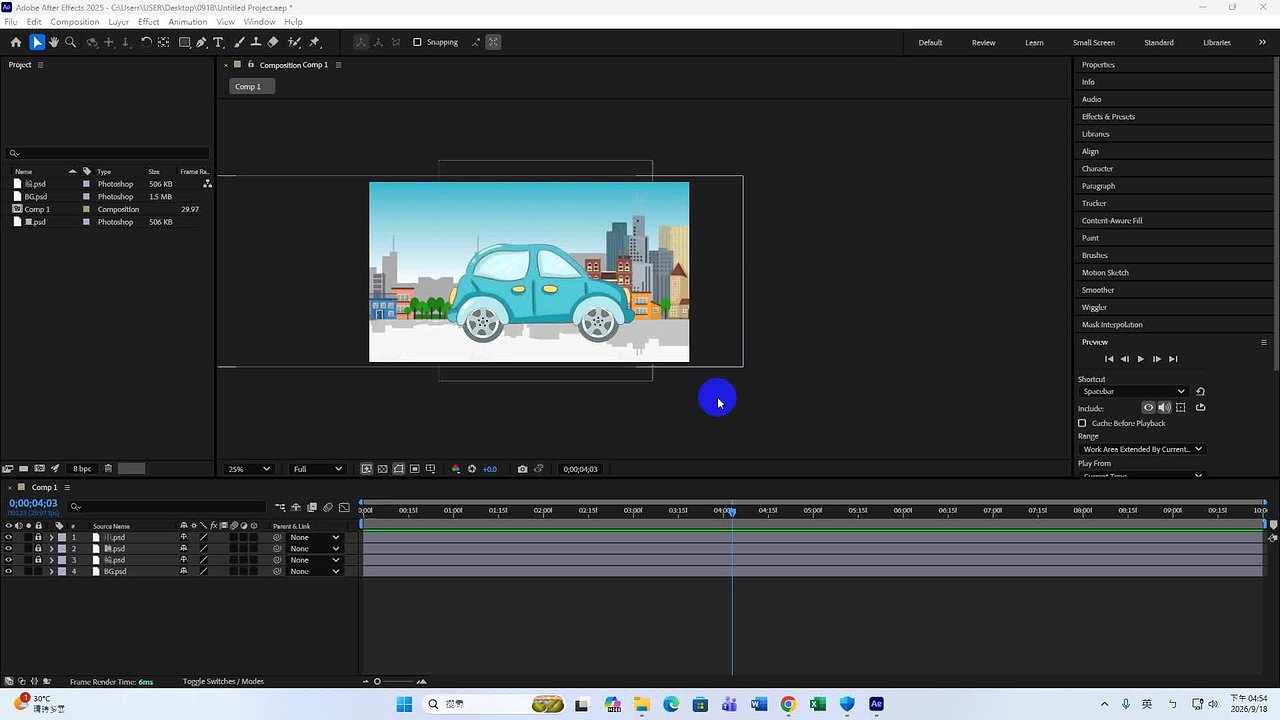Reset the Preview shortcut settings
Viewport: 1280px width, 720px height.
(1201, 391)
